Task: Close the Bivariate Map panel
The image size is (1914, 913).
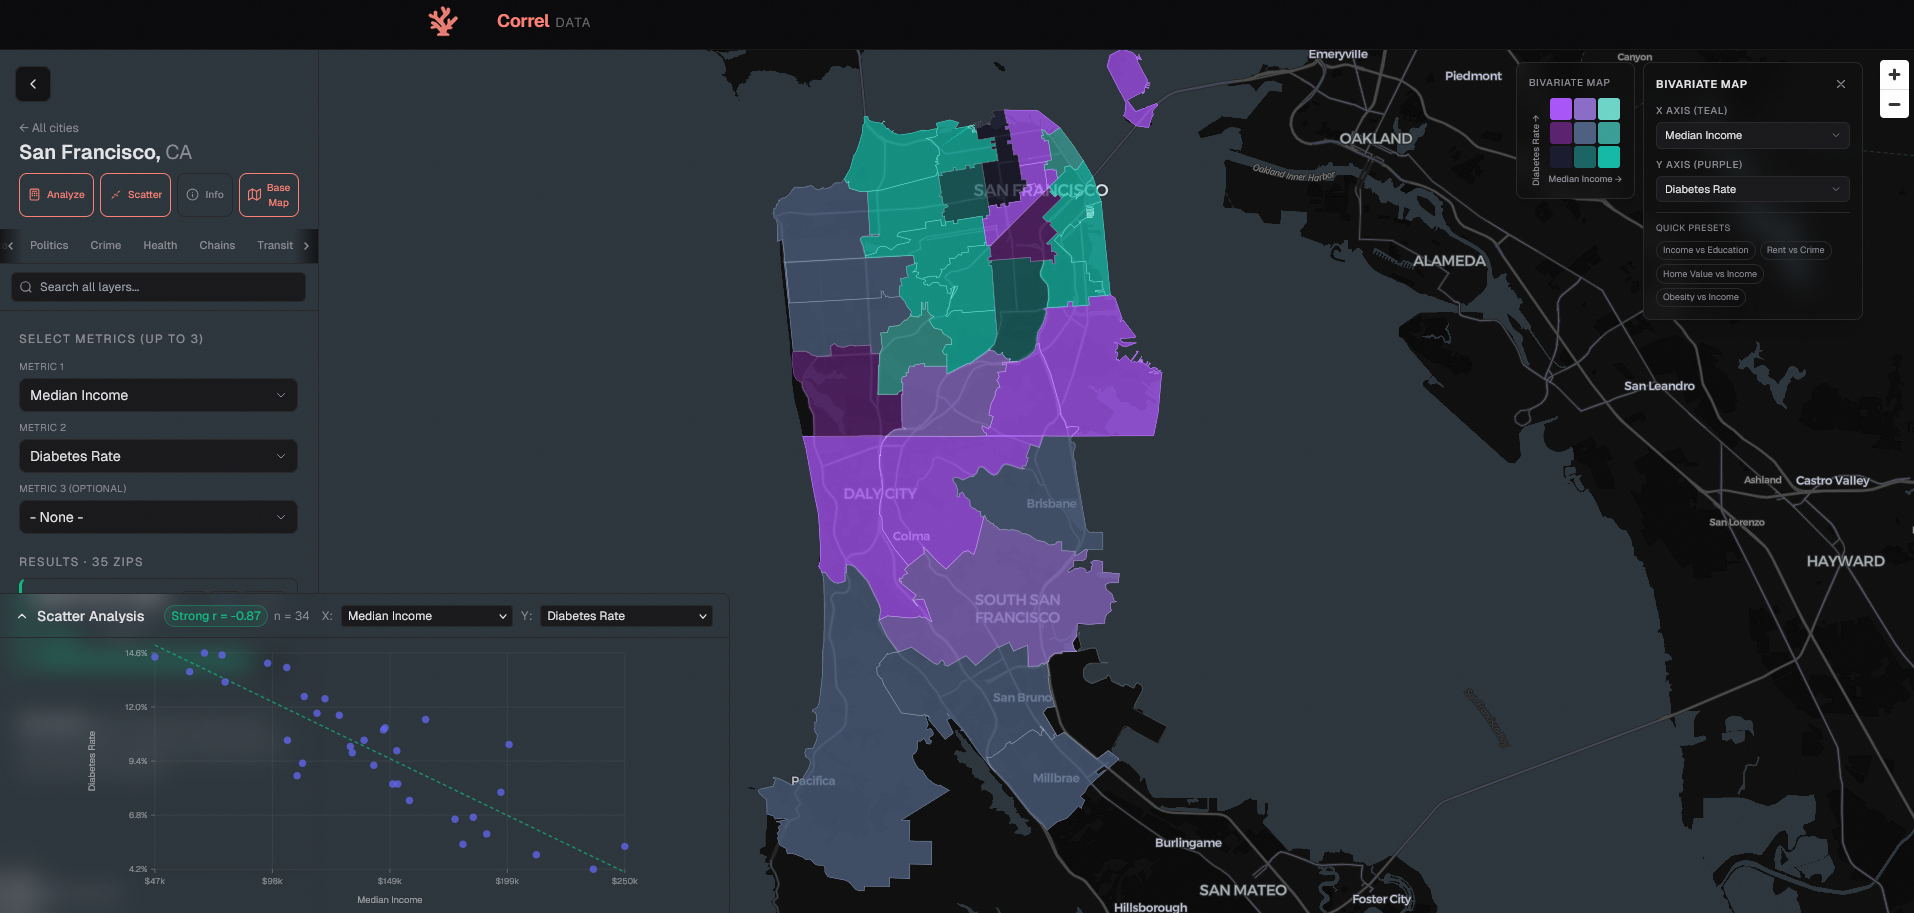Action: (x=1841, y=84)
